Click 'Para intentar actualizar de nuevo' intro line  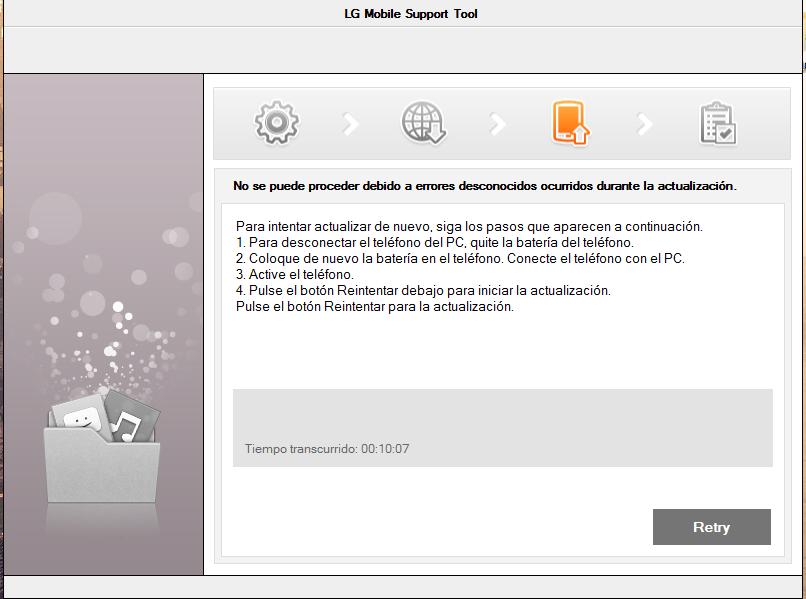coord(469,226)
